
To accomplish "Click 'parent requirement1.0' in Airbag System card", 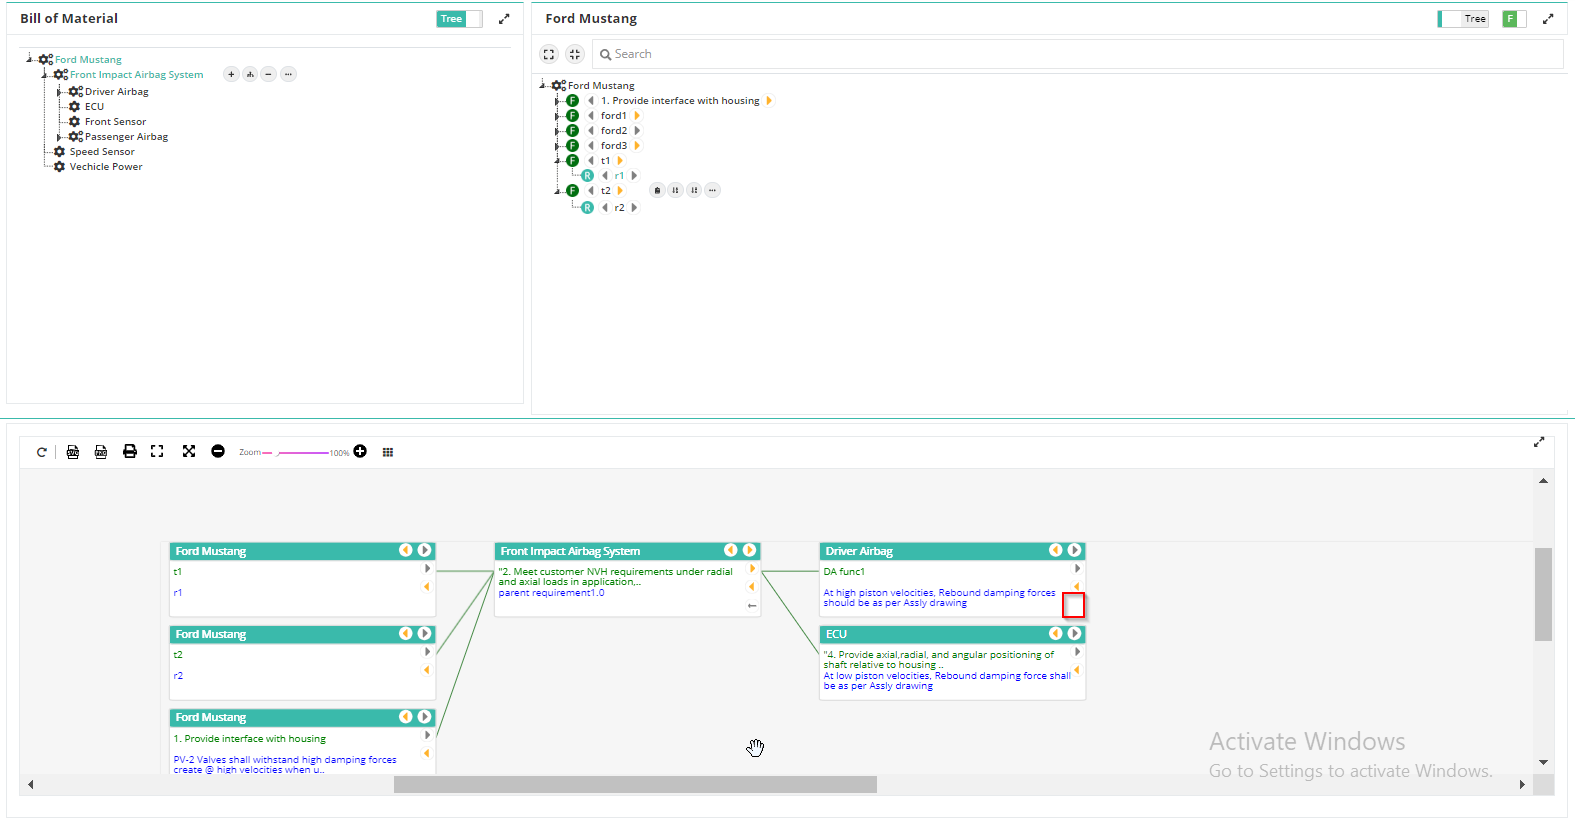I will (551, 593).
